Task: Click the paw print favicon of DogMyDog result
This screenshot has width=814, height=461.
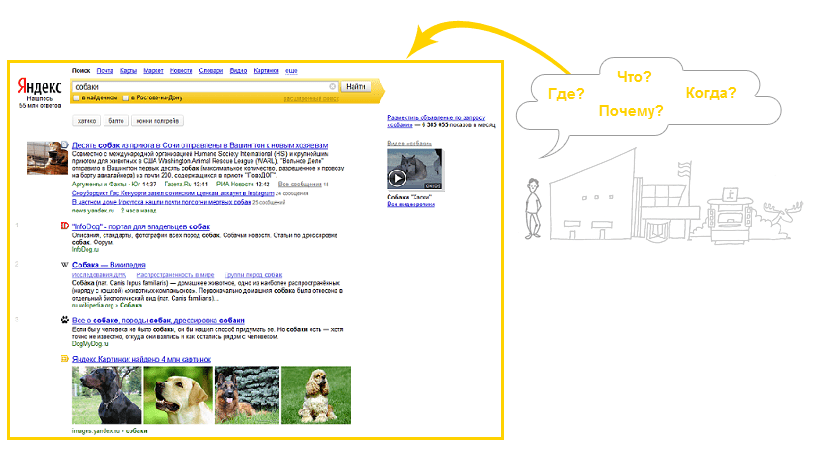Action: tap(64, 320)
